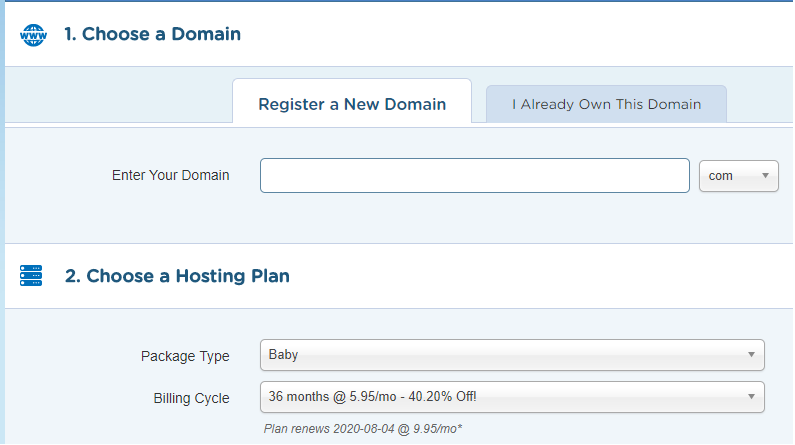This screenshot has height=445, width=795.
Task: Click the 1. Choose a Domain heading
Action: point(152,34)
